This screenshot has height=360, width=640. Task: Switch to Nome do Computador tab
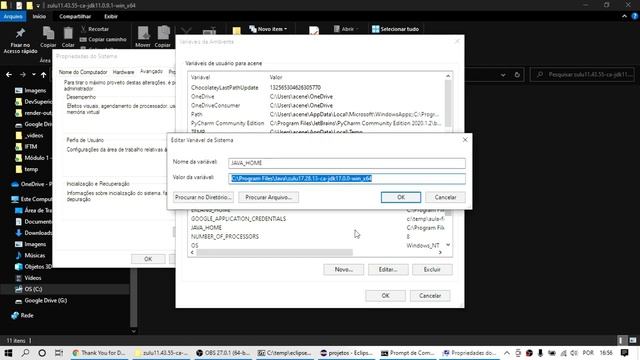[83, 72]
